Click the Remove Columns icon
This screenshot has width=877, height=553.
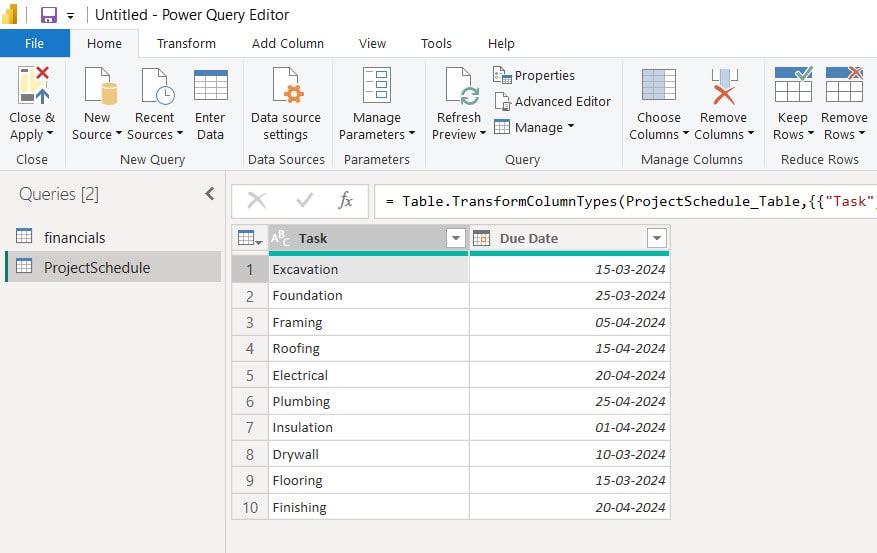(x=724, y=86)
